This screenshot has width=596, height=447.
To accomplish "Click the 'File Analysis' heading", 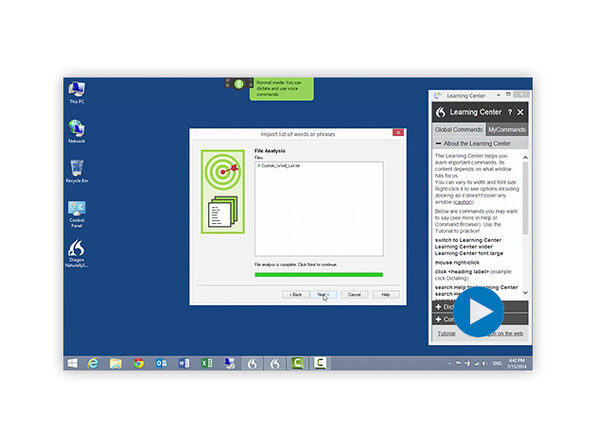I will tap(269, 151).
